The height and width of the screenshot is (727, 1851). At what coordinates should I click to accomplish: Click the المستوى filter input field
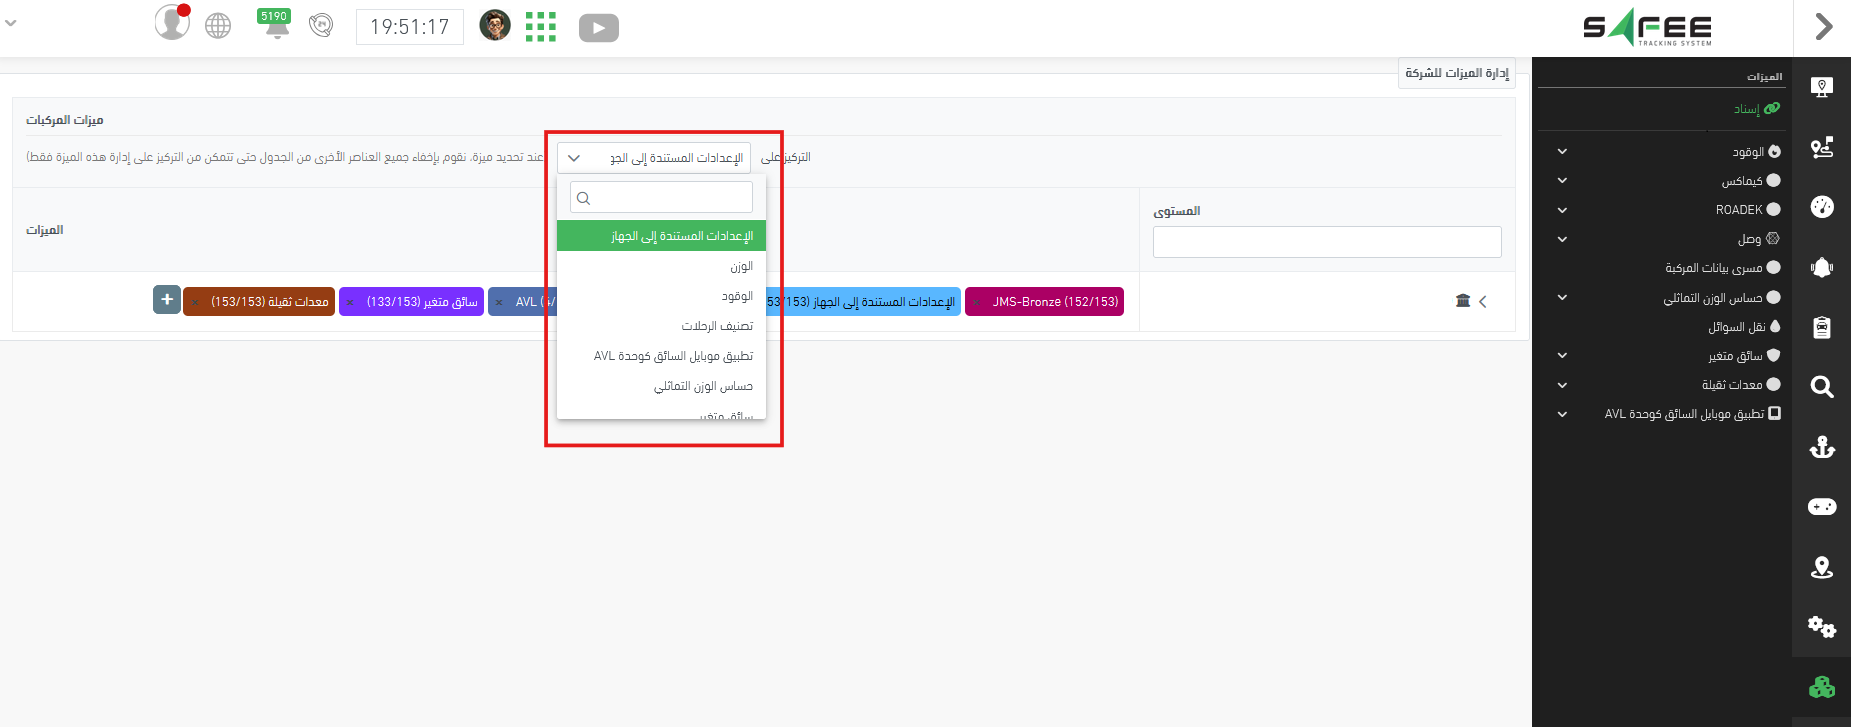tap(1327, 242)
